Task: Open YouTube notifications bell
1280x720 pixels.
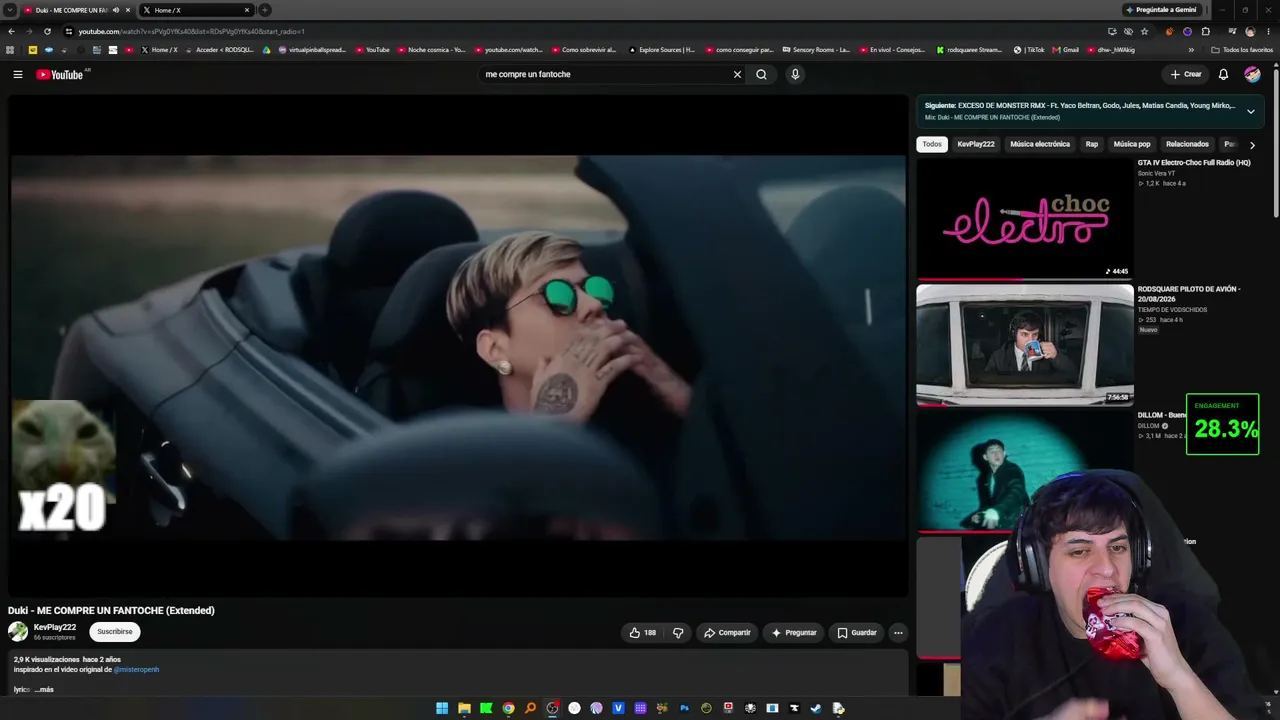Action: coord(1223,74)
